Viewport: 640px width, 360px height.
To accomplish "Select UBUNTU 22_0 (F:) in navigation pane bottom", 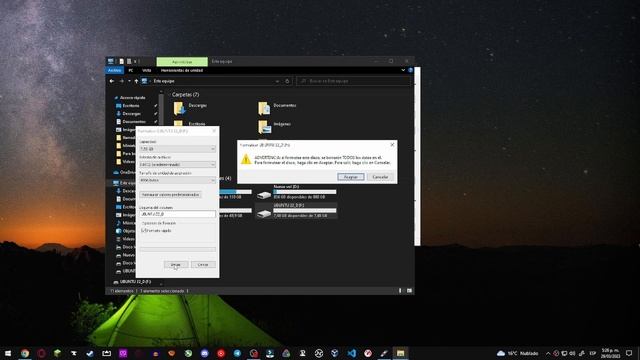I will click(132, 282).
